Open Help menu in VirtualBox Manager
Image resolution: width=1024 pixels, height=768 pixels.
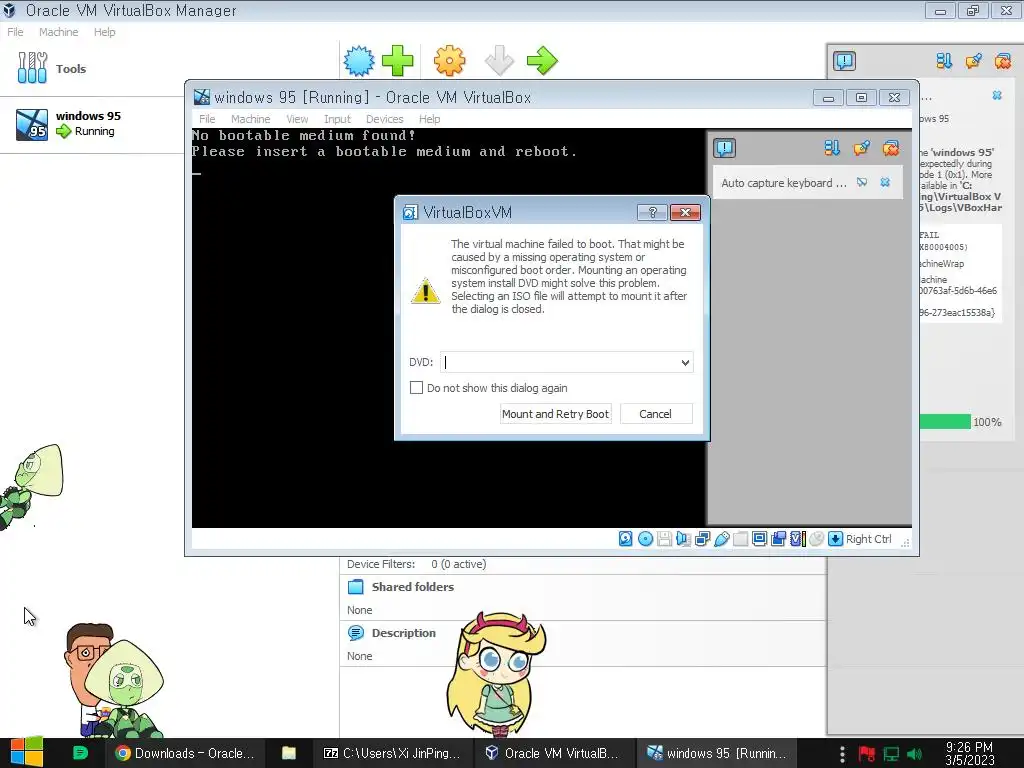coord(104,32)
